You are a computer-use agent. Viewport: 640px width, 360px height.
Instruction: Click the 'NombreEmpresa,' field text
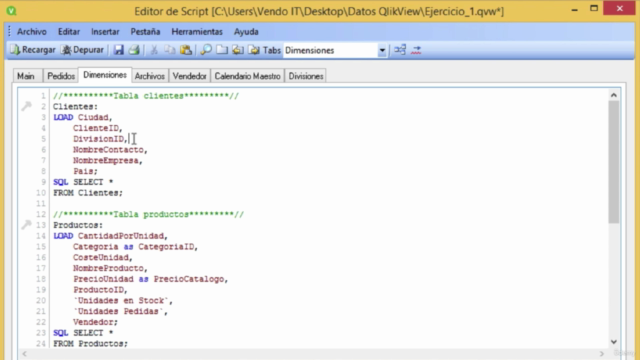[x=108, y=160]
